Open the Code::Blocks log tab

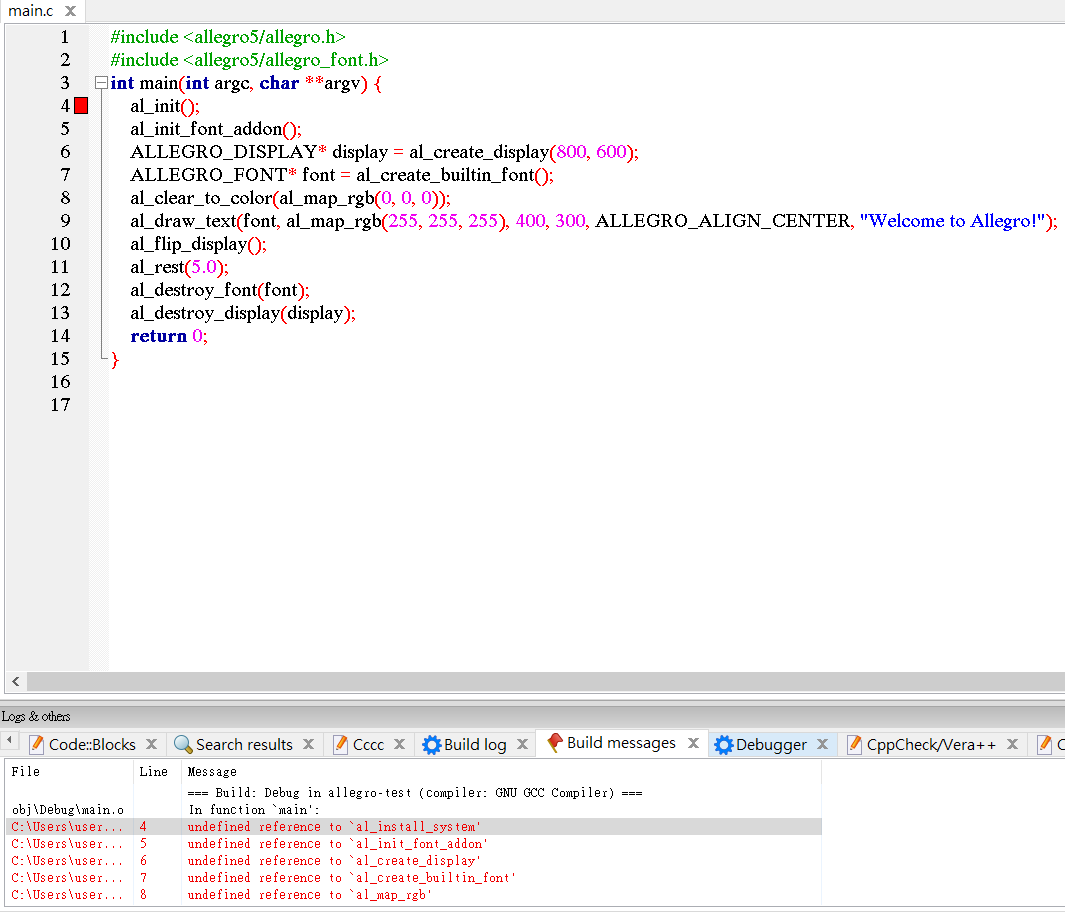(x=92, y=744)
